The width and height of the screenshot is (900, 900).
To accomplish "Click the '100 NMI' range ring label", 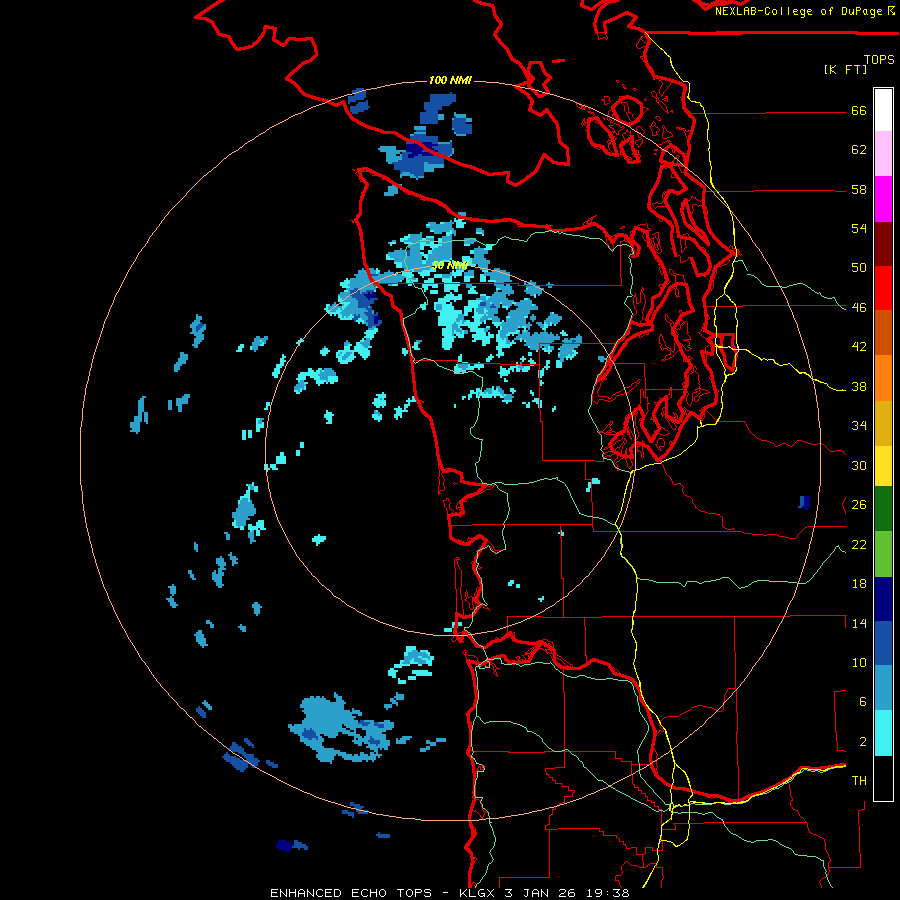I will click(450, 80).
